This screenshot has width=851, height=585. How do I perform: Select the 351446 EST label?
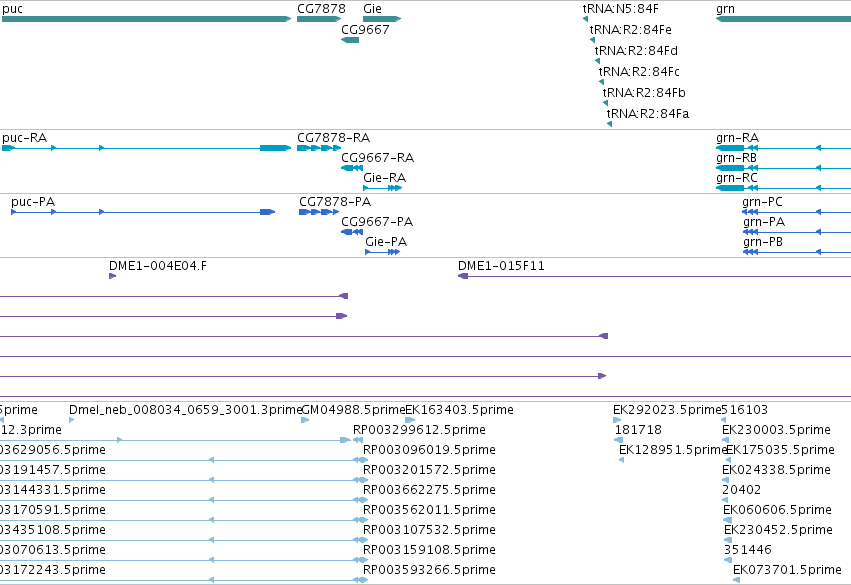(748, 550)
